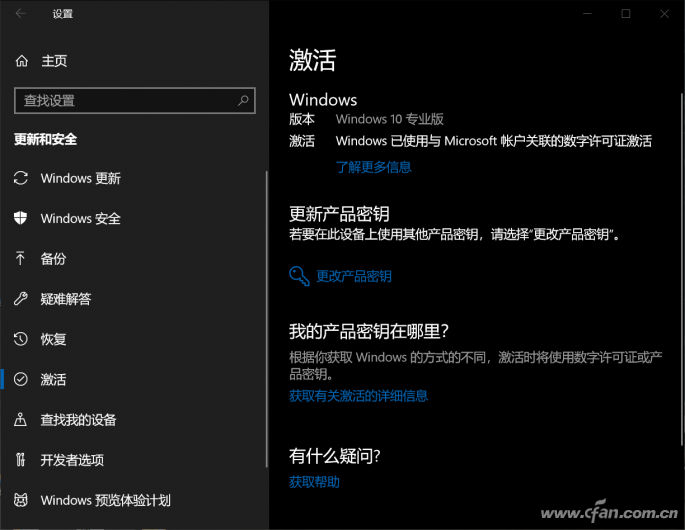Minimize the 设置 window
Viewport: 685px width, 530px height.
[x=587, y=14]
